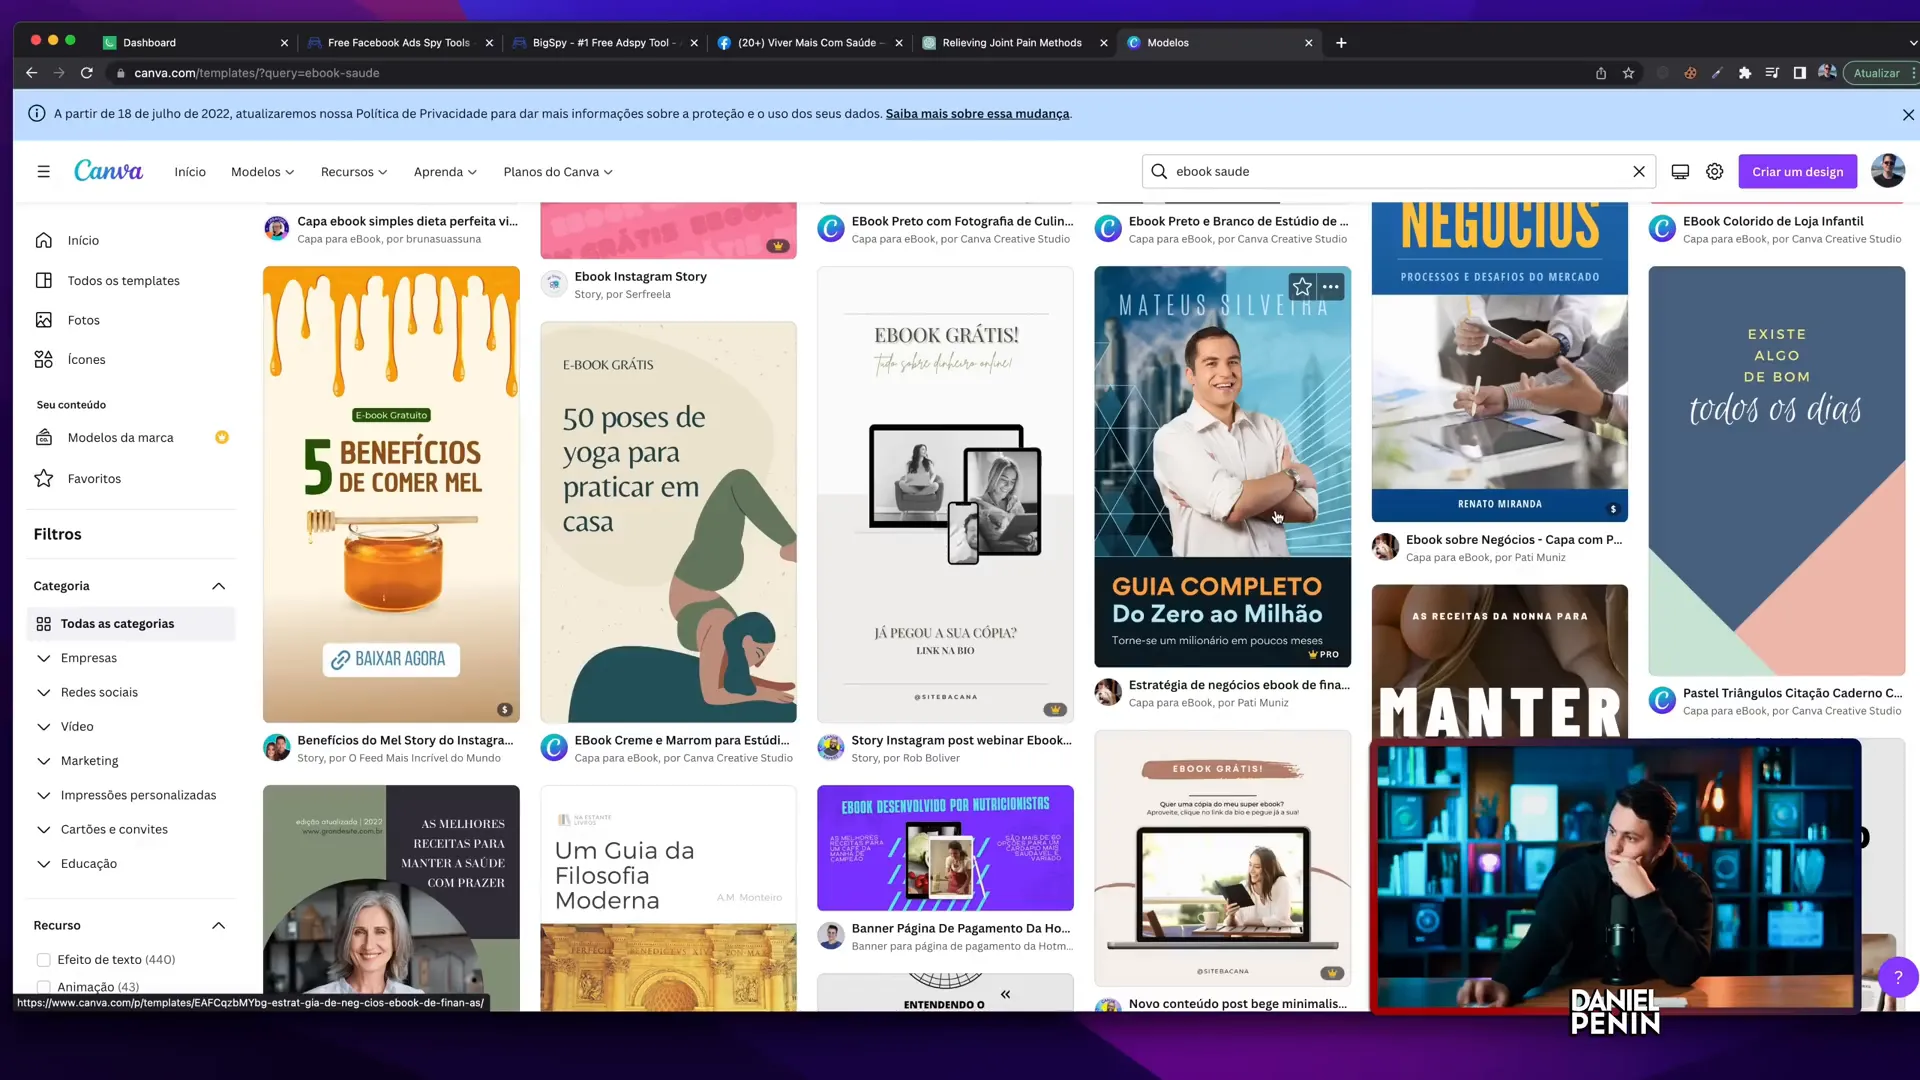The image size is (1920, 1080).
Task: Toggle browser side panel icon
Action: 1800,73
